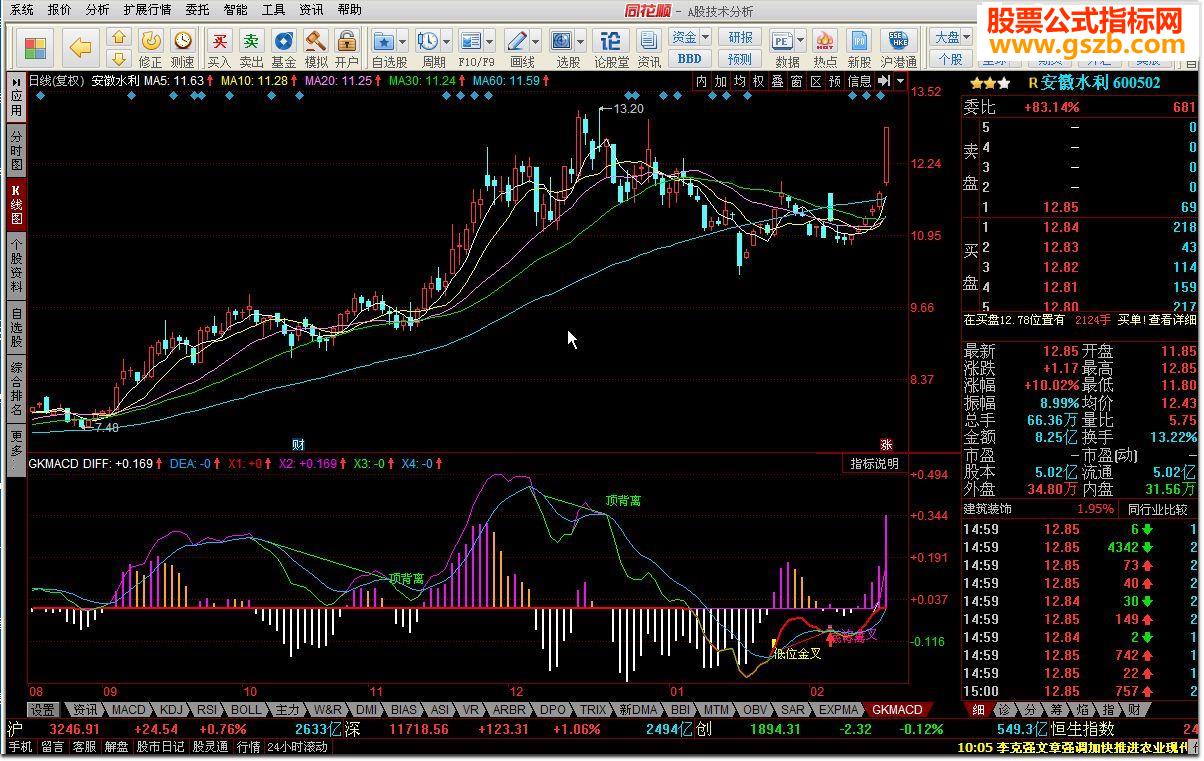The width and height of the screenshot is (1204, 761).
Task: Switch to the MACD indicator tab
Action: click(129, 710)
